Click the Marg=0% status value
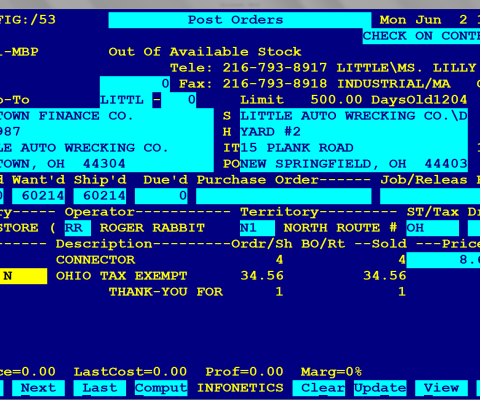This screenshot has width=480, height=400. point(332,372)
